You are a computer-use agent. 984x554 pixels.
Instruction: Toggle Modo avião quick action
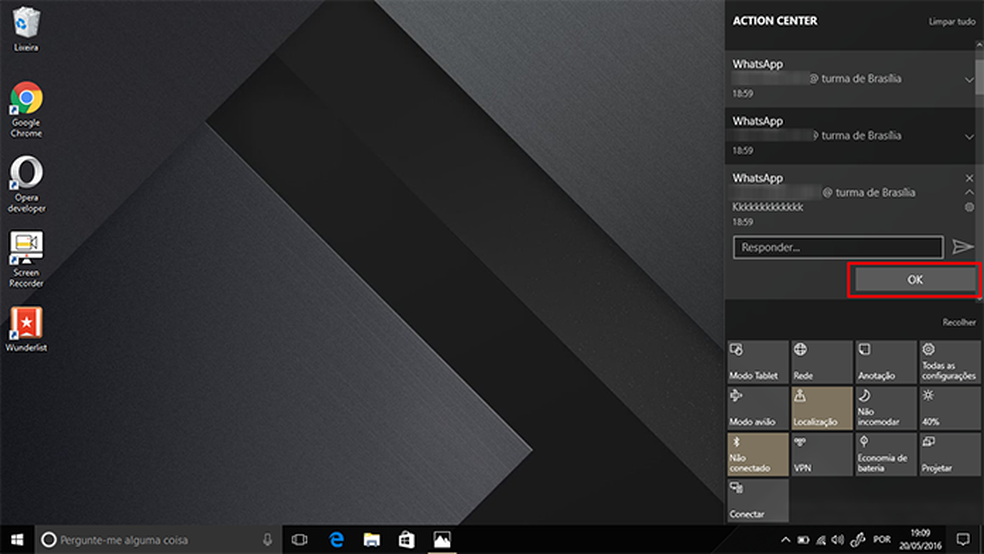click(757, 408)
